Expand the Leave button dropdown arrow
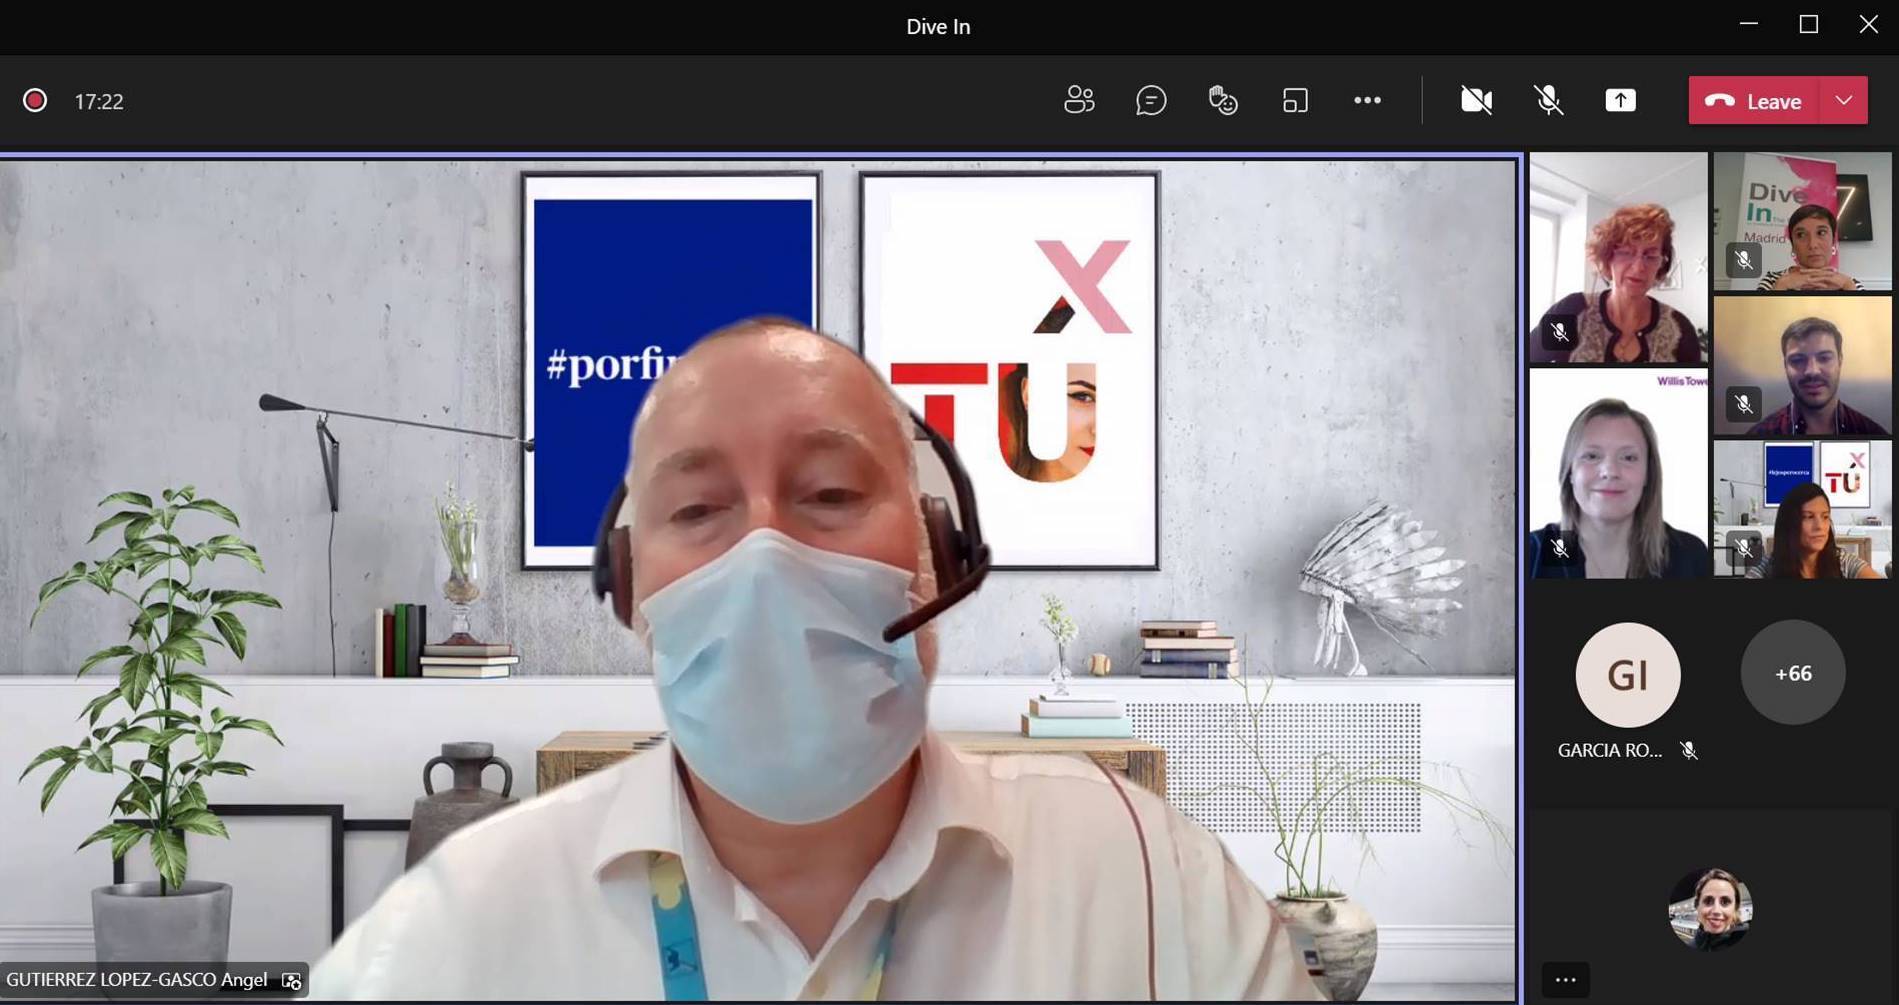 [x=1844, y=100]
